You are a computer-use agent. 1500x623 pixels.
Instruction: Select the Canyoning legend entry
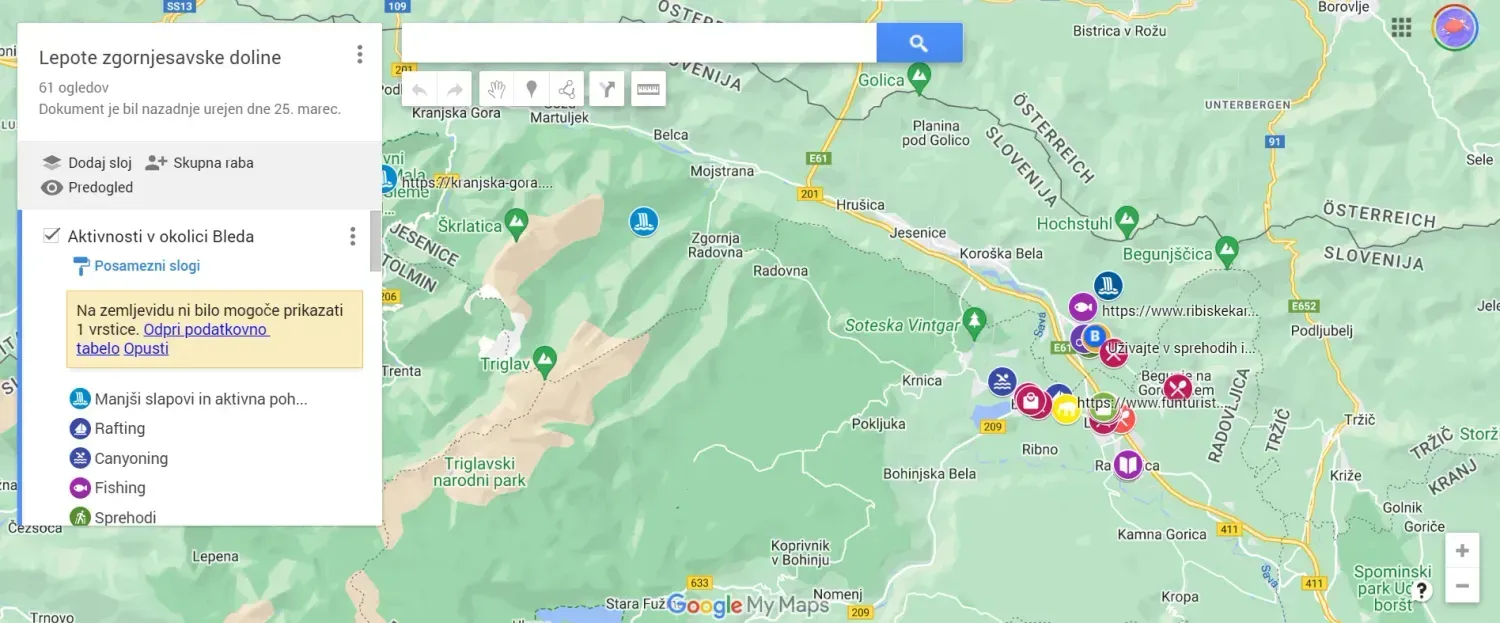tap(119, 458)
